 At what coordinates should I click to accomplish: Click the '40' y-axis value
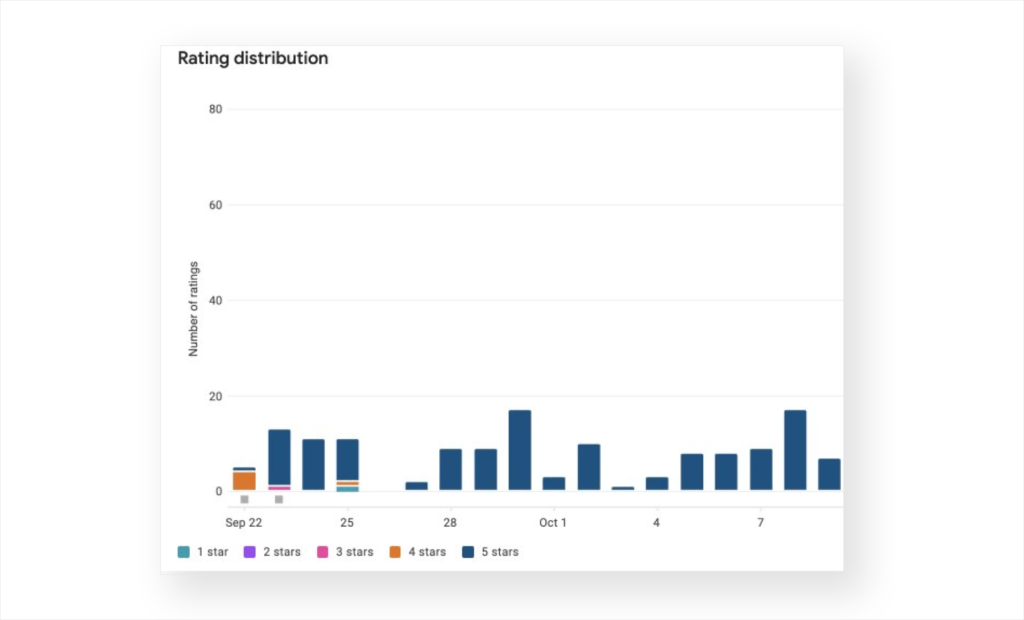(x=216, y=301)
